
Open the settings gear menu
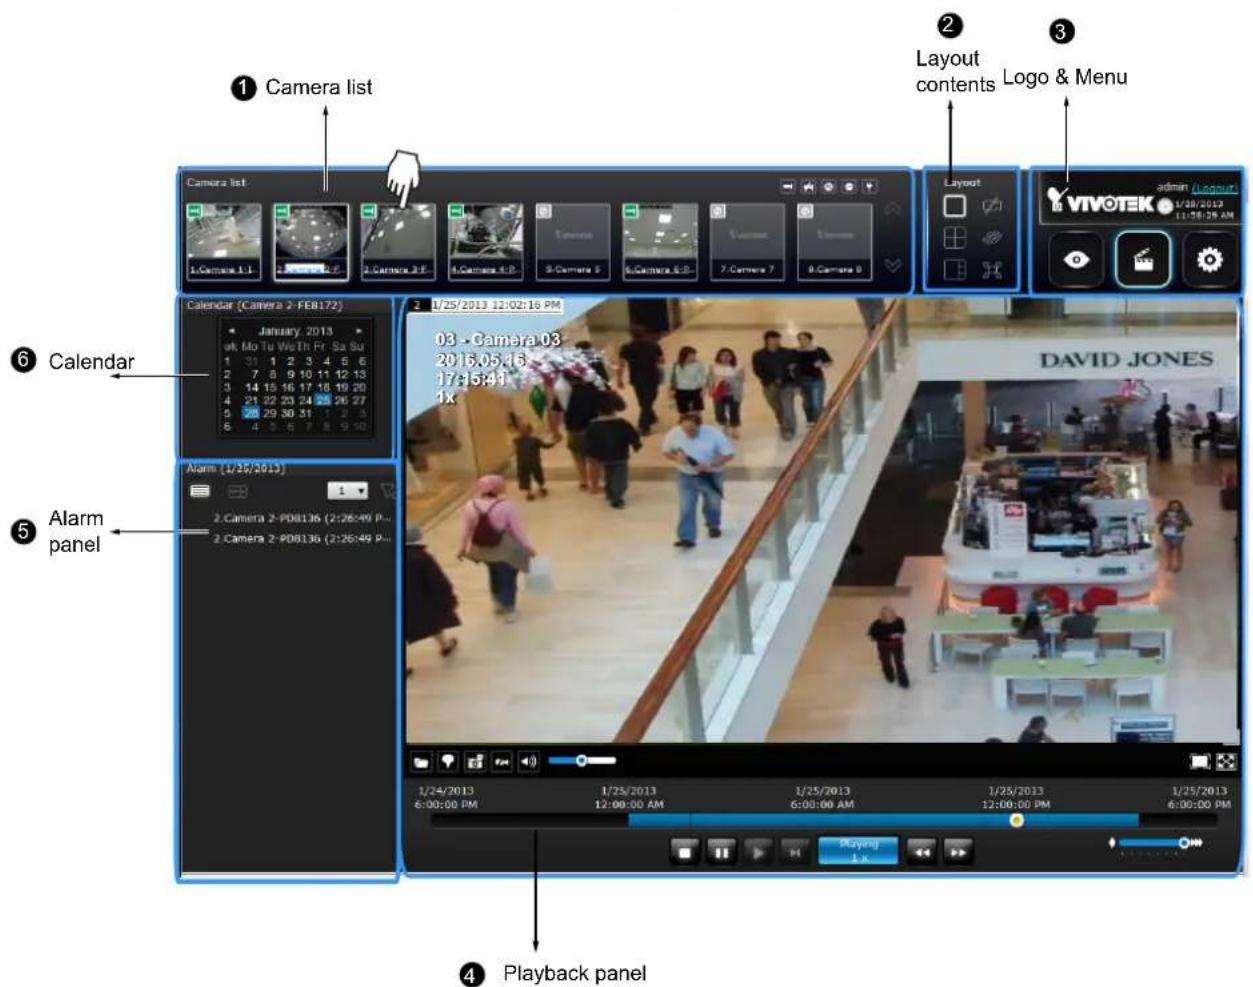pyautogui.click(x=1209, y=260)
